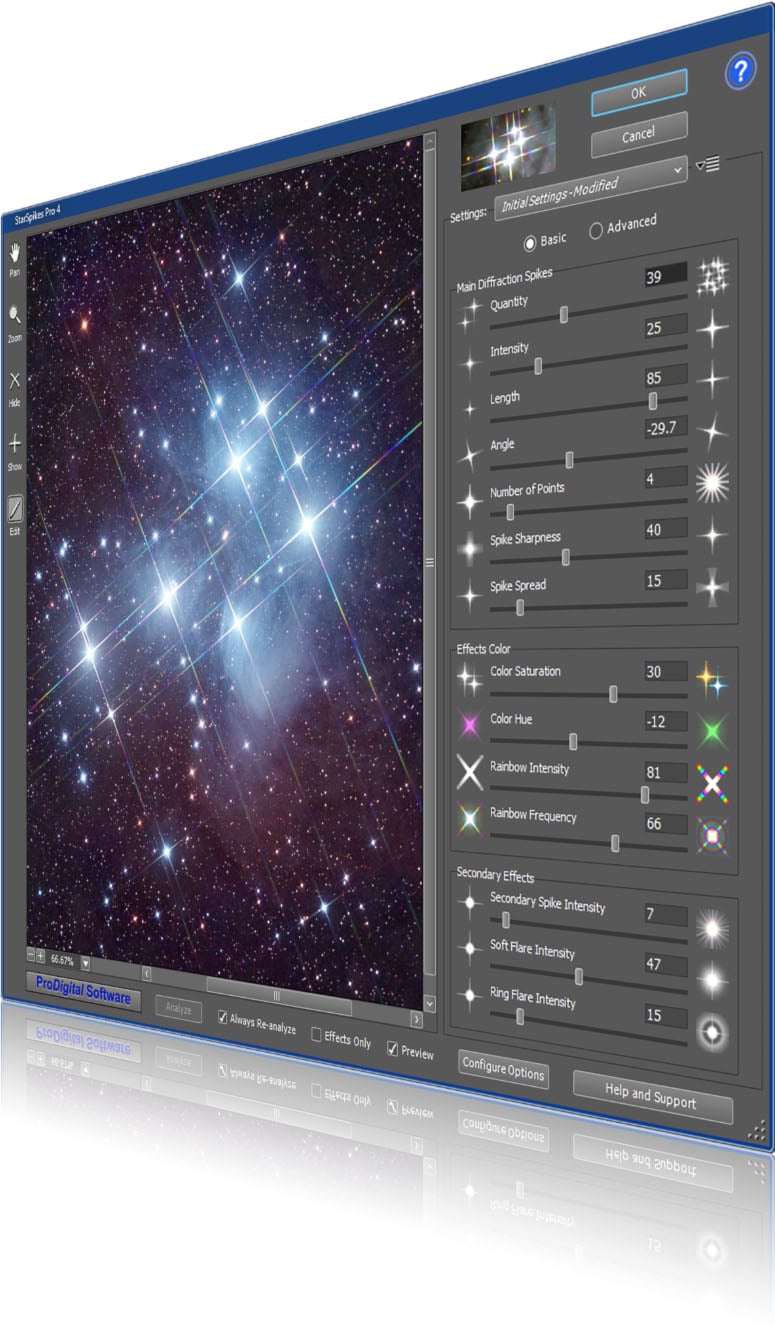Image resolution: width=775 pixels, height=1330 pixels.
Task: Select the Zoom magnifier tool
Action: point(15,316)
